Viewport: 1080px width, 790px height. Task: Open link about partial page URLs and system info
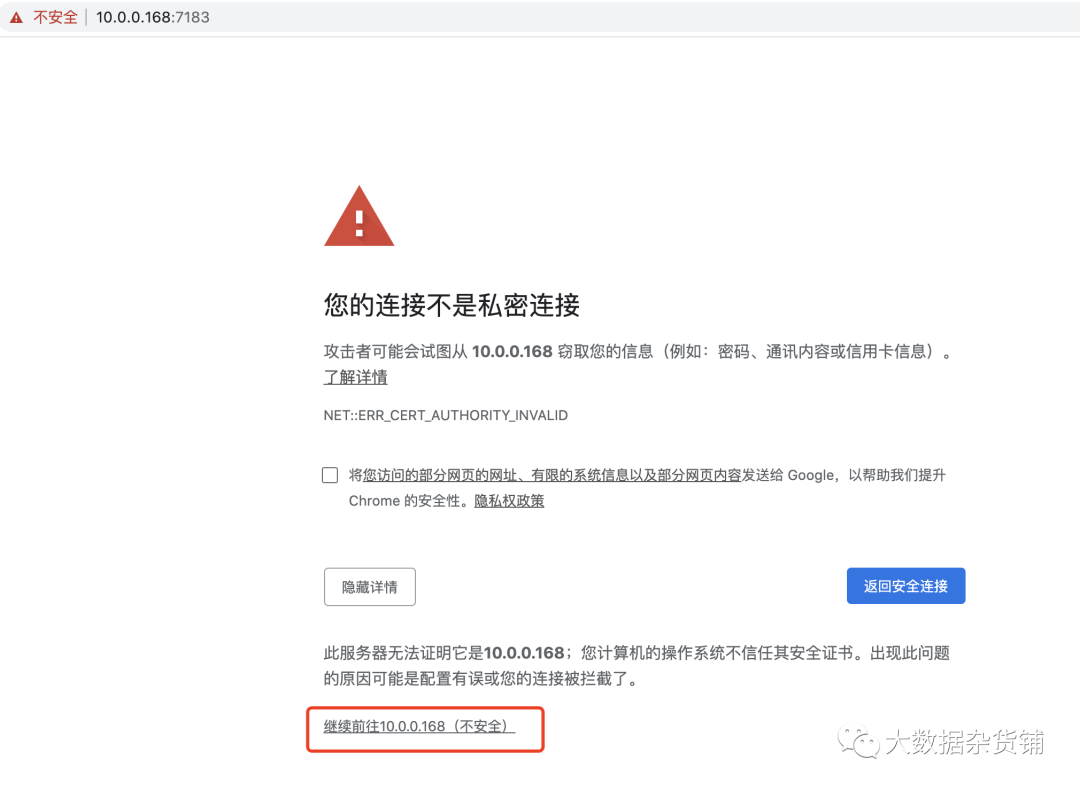[x=552, y=475]
